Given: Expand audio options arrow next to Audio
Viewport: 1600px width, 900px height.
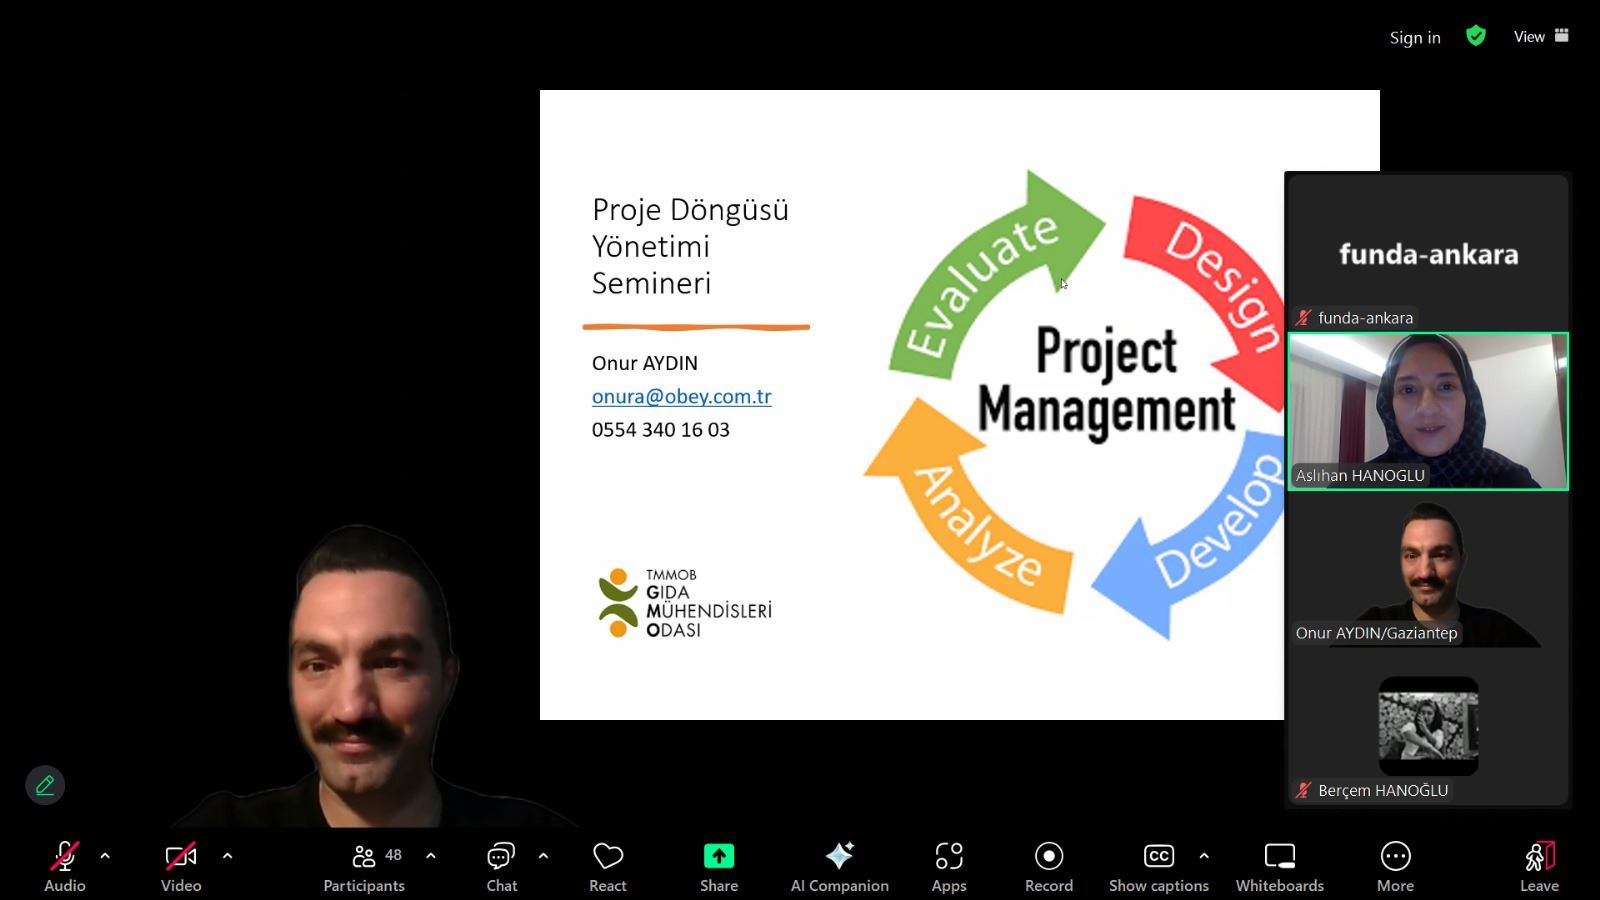Looking at the screenshot, I should 105,856.
